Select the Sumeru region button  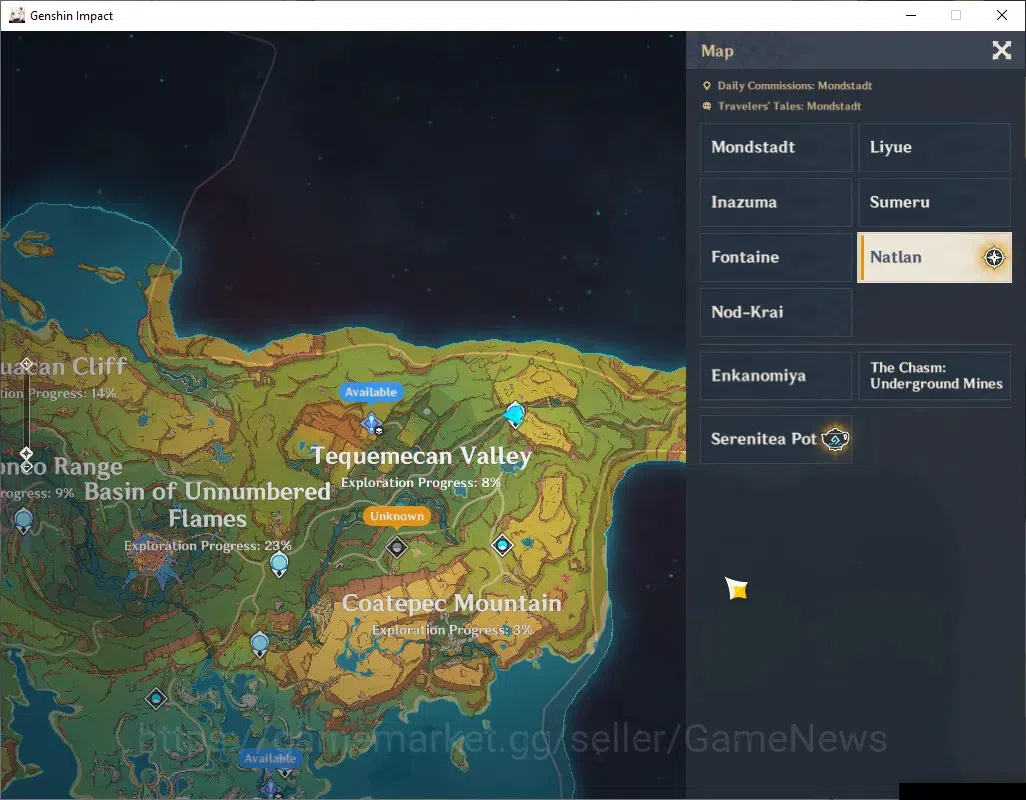pos(934,202)
